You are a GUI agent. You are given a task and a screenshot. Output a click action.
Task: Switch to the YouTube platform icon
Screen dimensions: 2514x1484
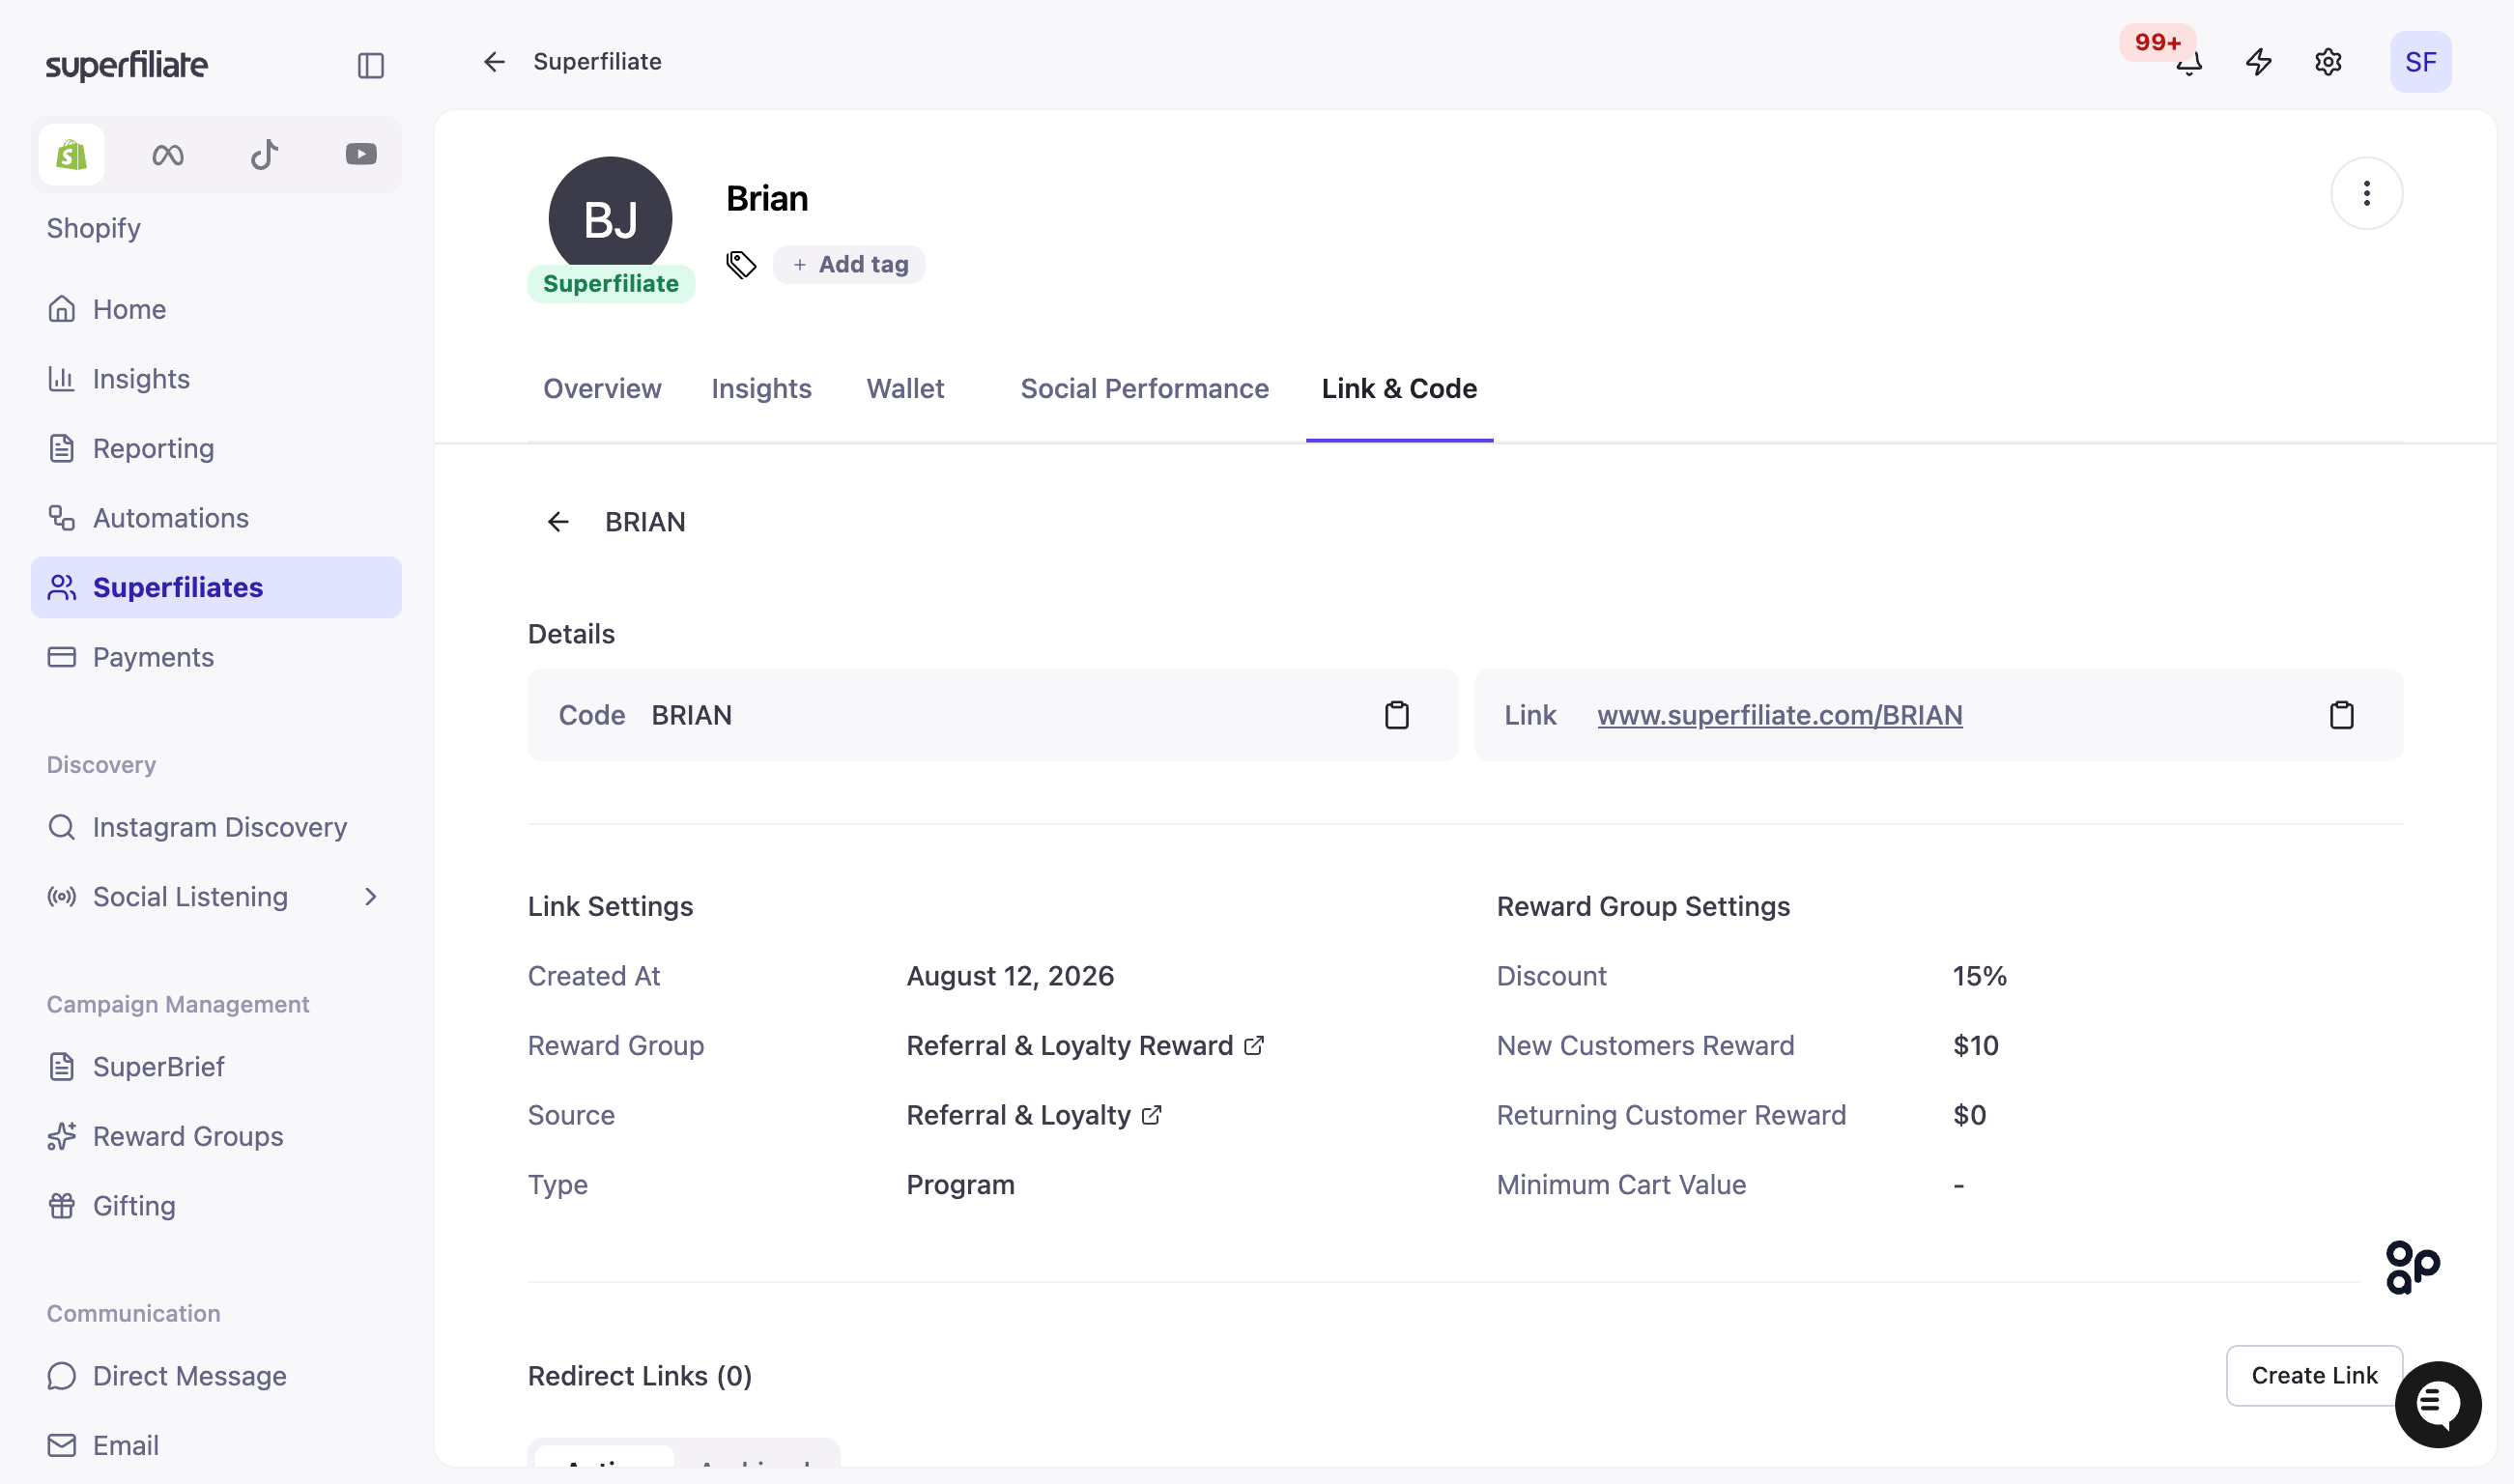(361, 154)
